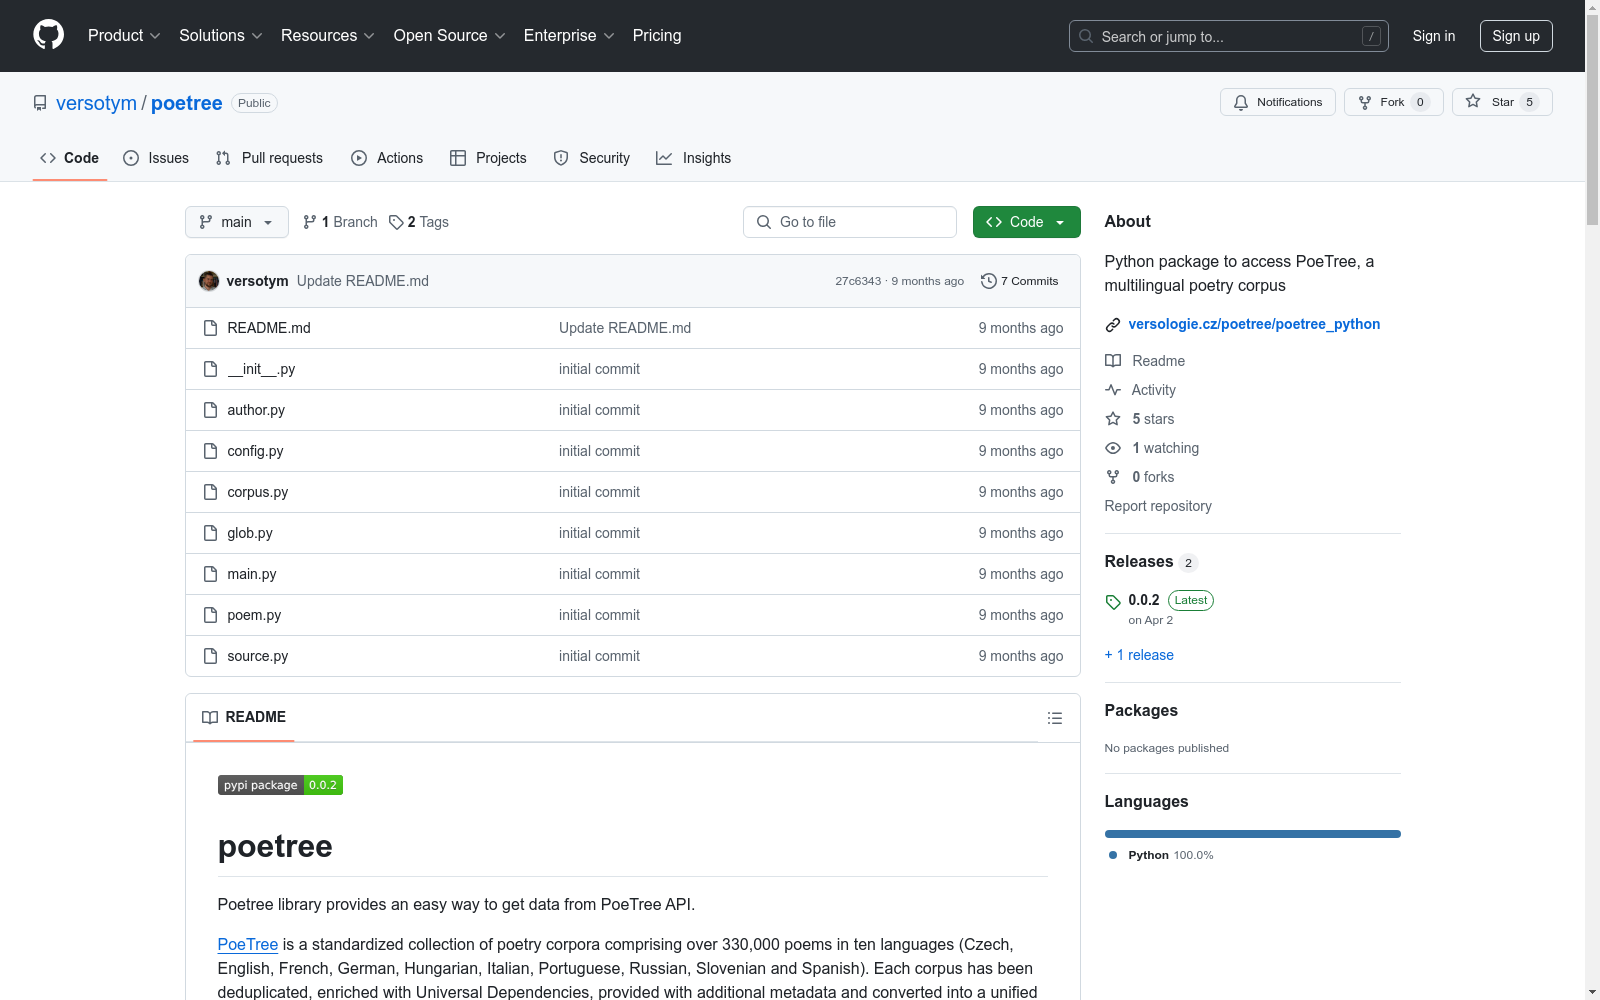Click versotym avatar in commit row
This screenshot has height=1000, width=1600.
[x=209, y=281]
